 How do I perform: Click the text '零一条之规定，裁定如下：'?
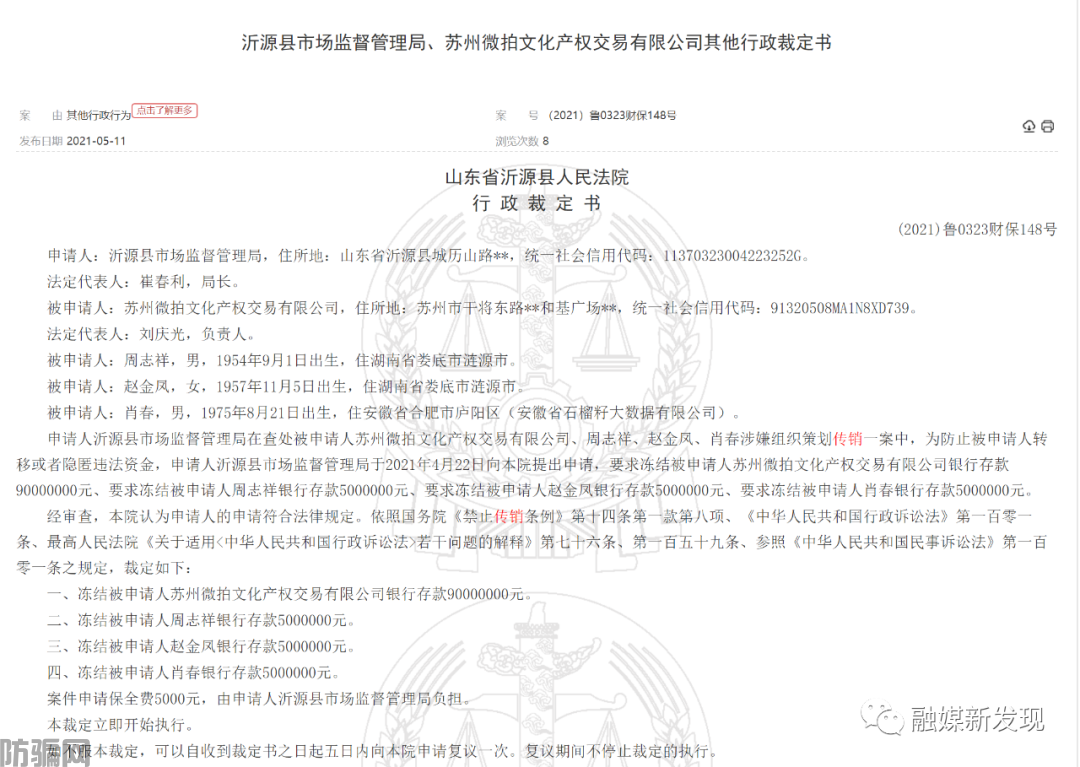click(105, 569)
